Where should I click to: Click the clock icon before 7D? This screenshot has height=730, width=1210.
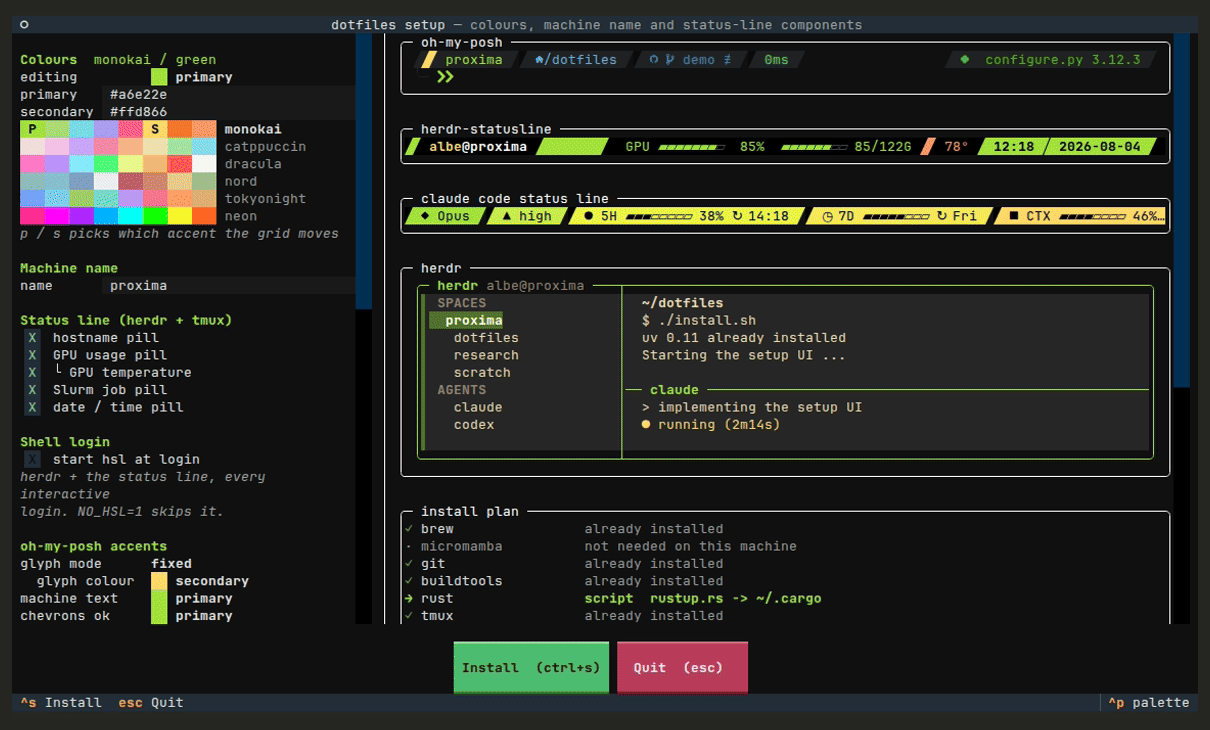pyautogui.click(x=826, y=216)
